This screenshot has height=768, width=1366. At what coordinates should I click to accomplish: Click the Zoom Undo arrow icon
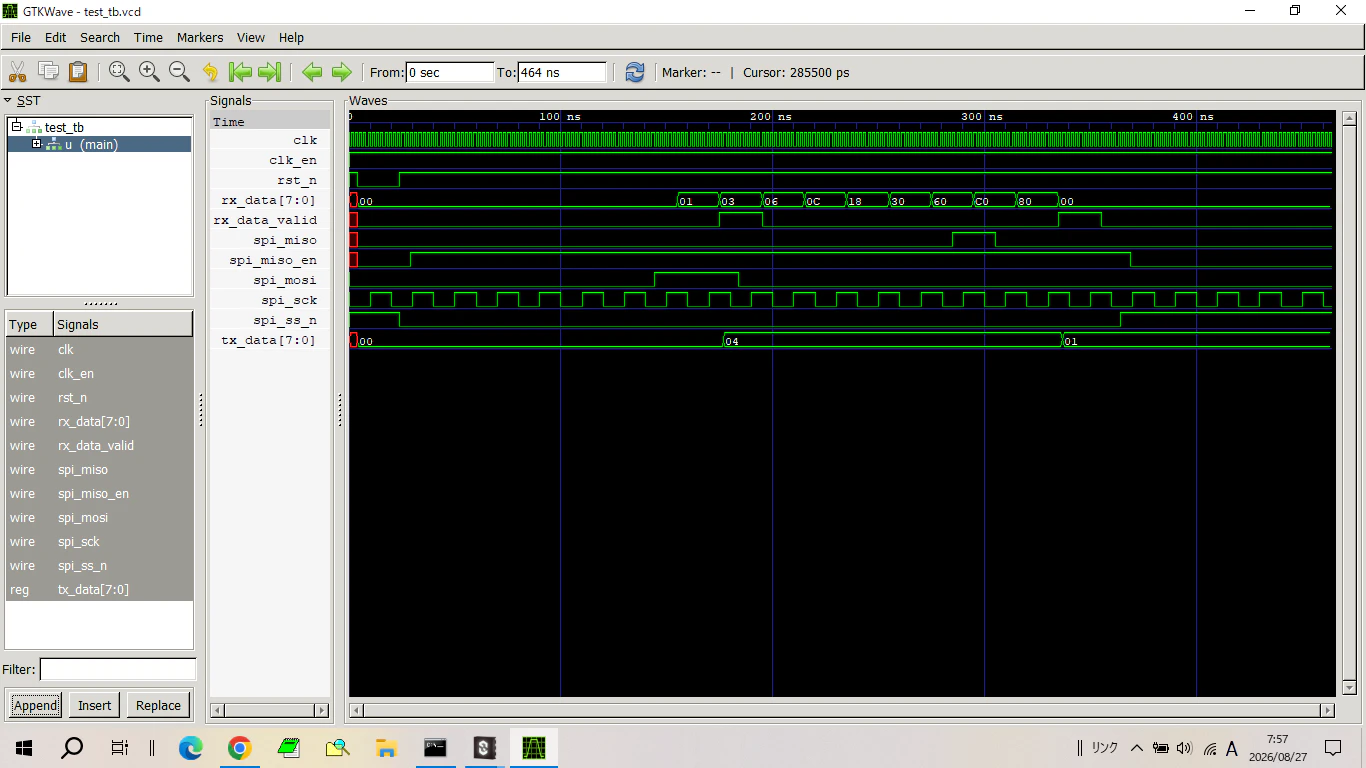coord(210,72)
